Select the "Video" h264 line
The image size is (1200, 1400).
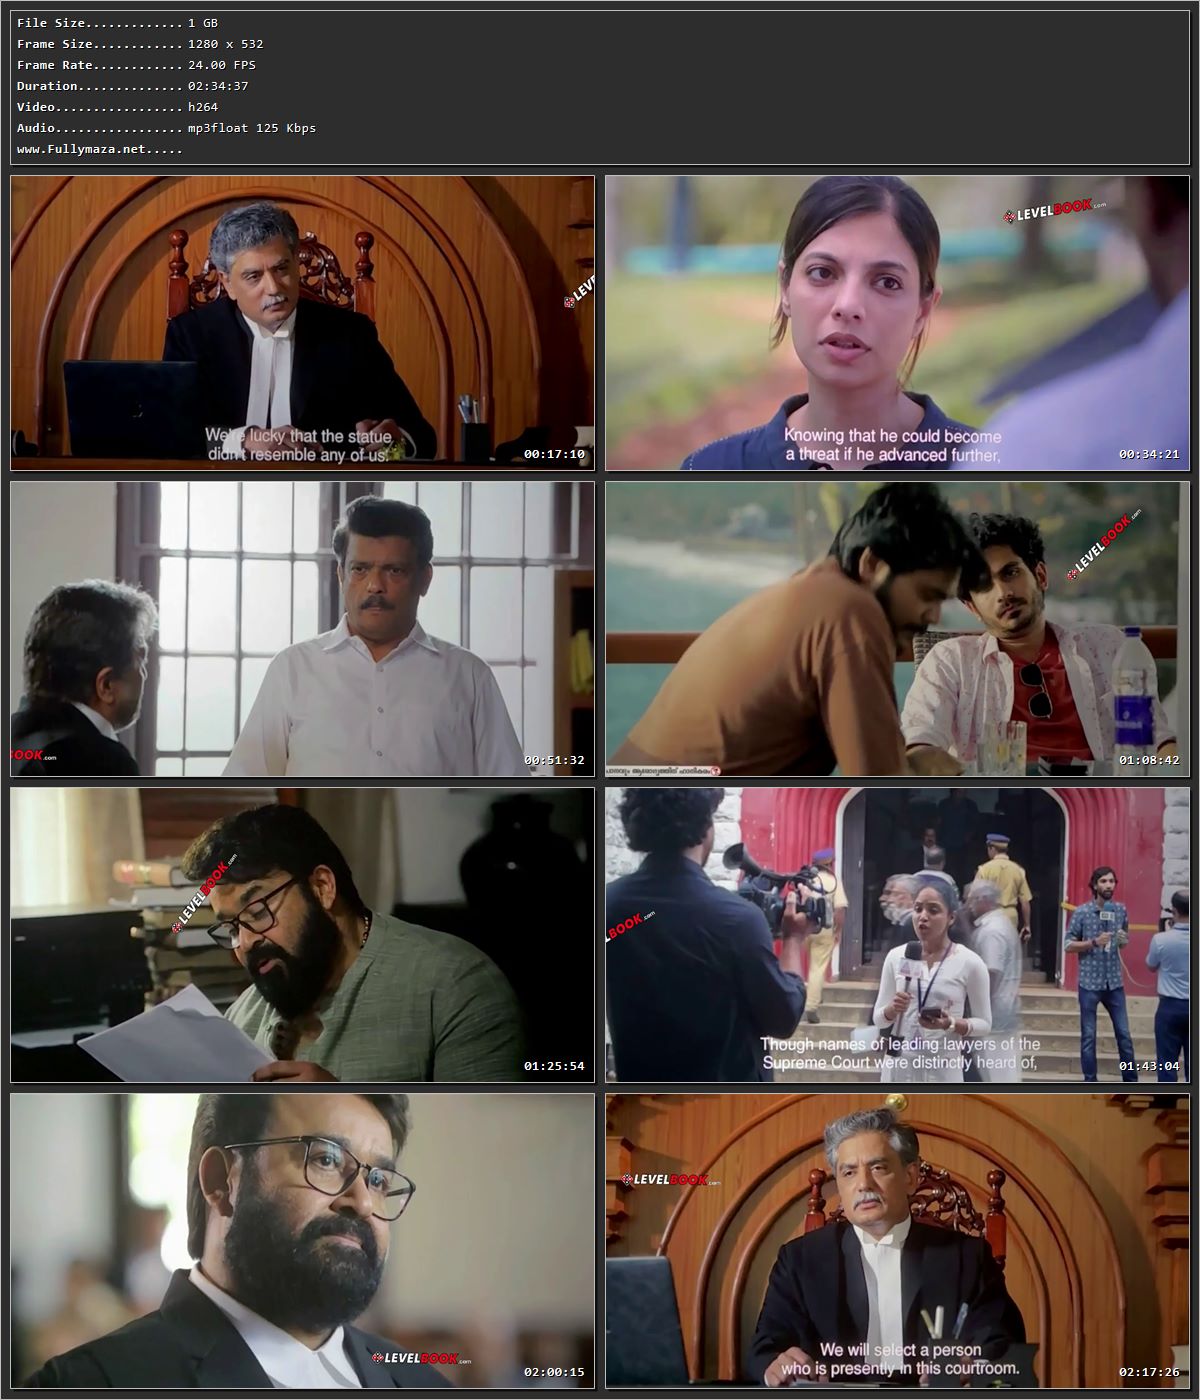tap(117, 107)
